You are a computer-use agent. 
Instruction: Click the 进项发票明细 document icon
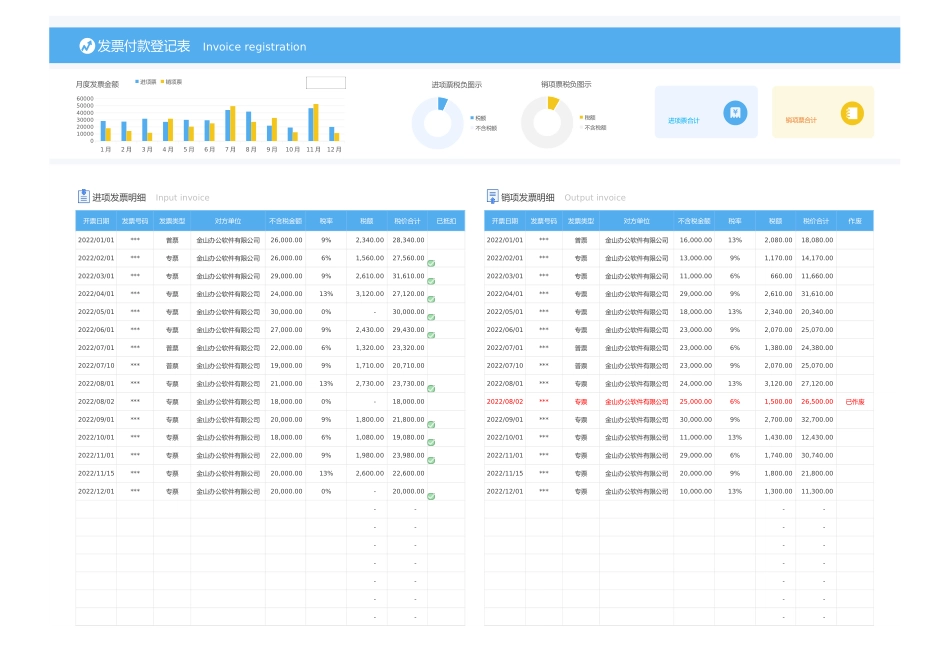pos(86,196)
